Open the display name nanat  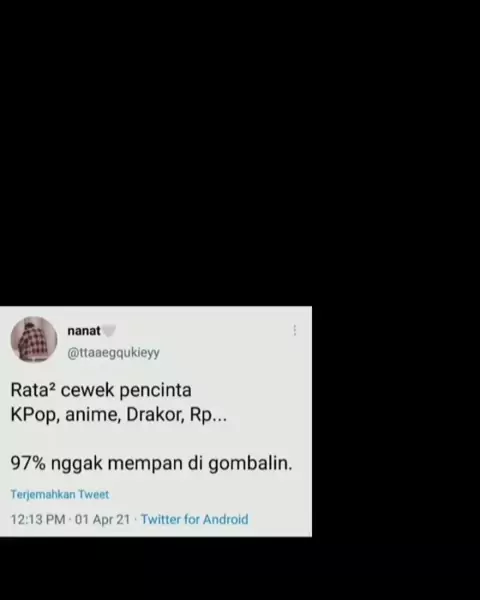click(x=84, y=331)
